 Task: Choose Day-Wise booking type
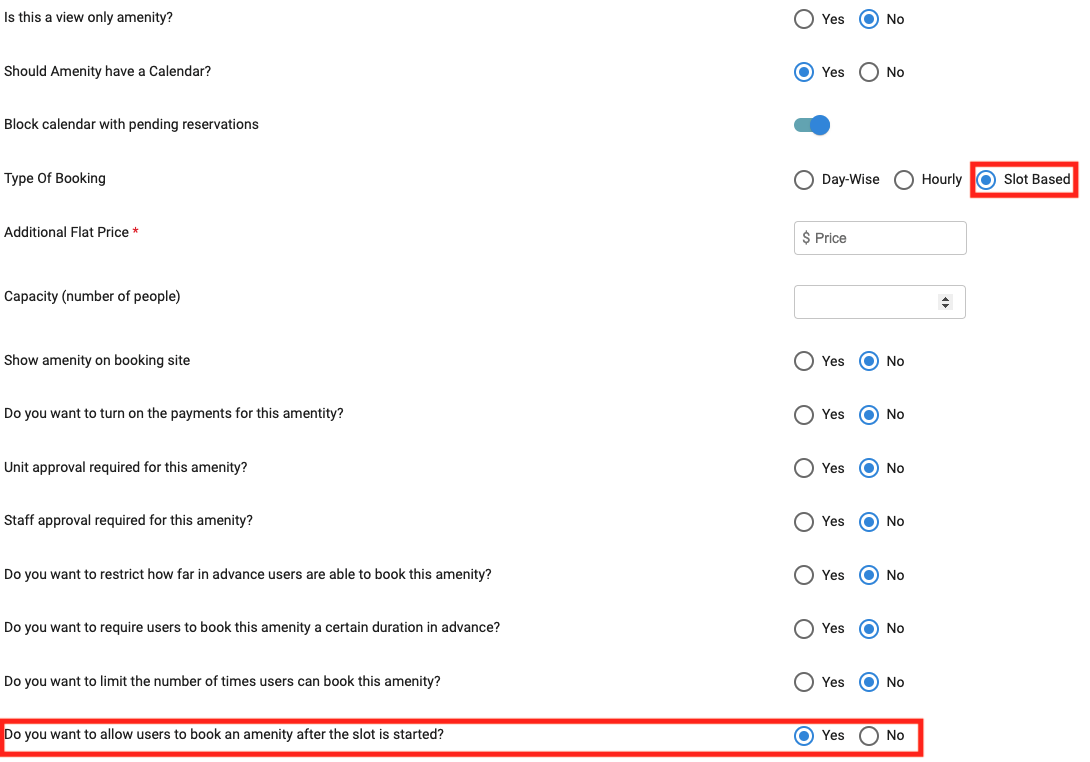pos(804,180)
